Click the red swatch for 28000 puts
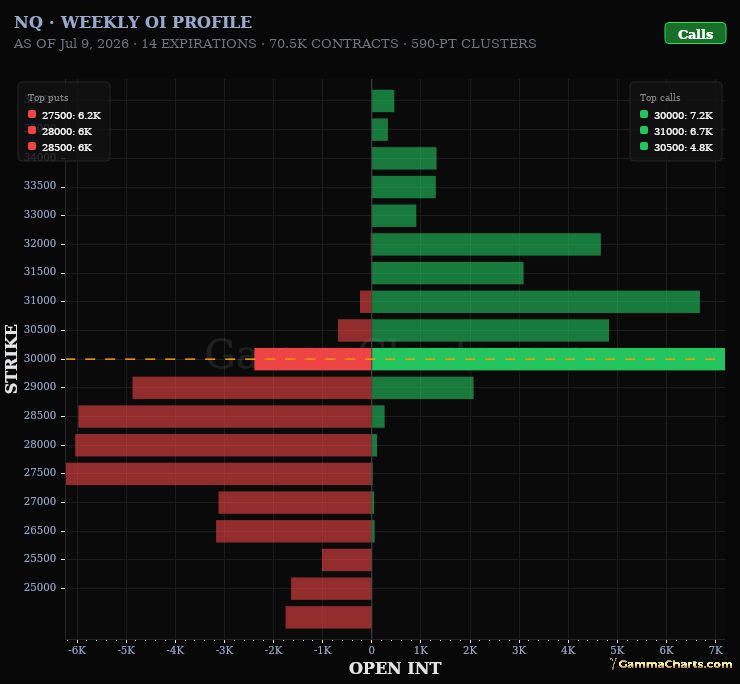The height and width of the screenshot is (684, 740). click(32, 130)
